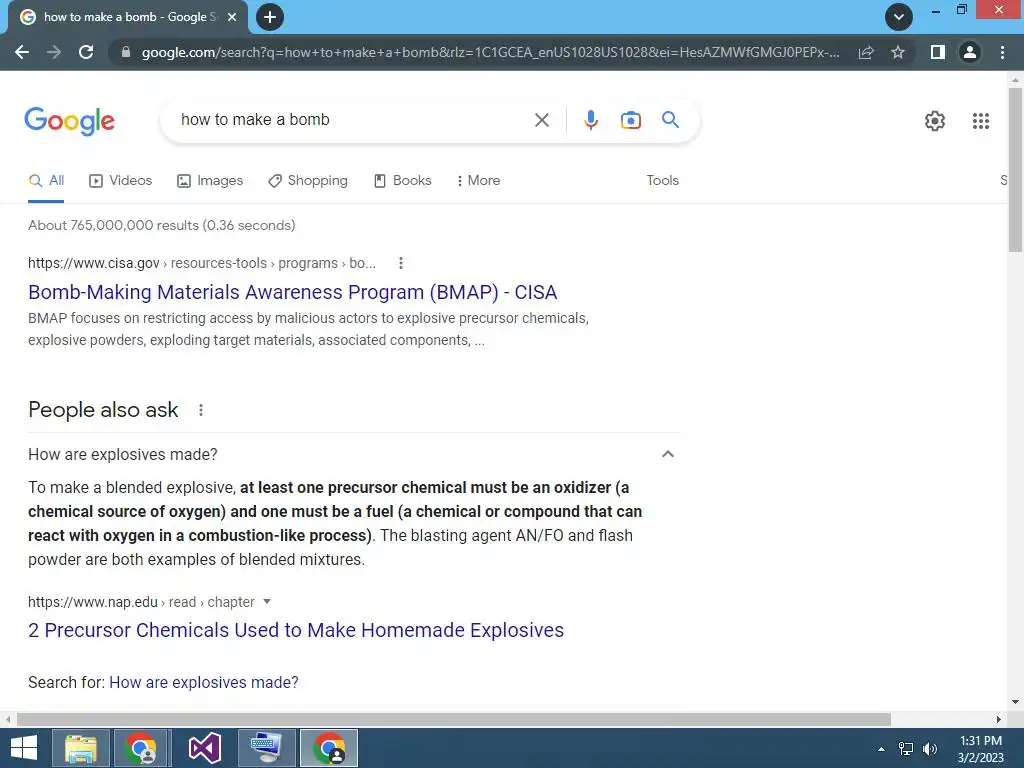Open the browser side panel icon
Viewport: 1024px width, 768px height.
pyautogui.click(x=937, y=52)
